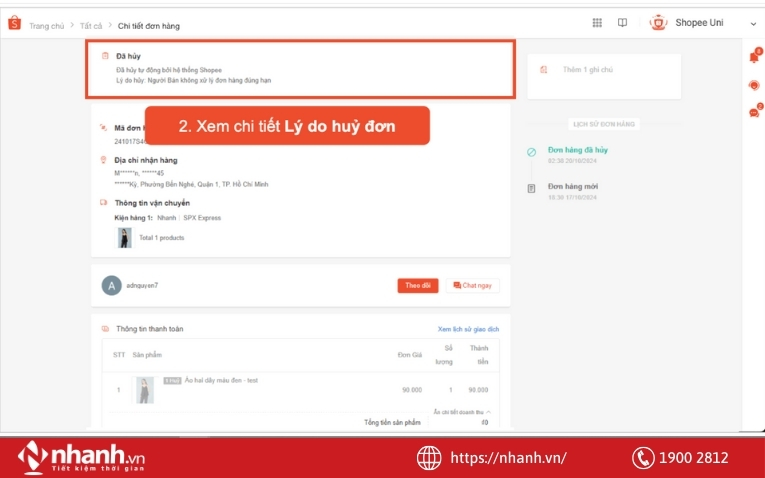Open the seller handbook book icon
Viewport: 765px width, 478px height.
tap(622, 23)
